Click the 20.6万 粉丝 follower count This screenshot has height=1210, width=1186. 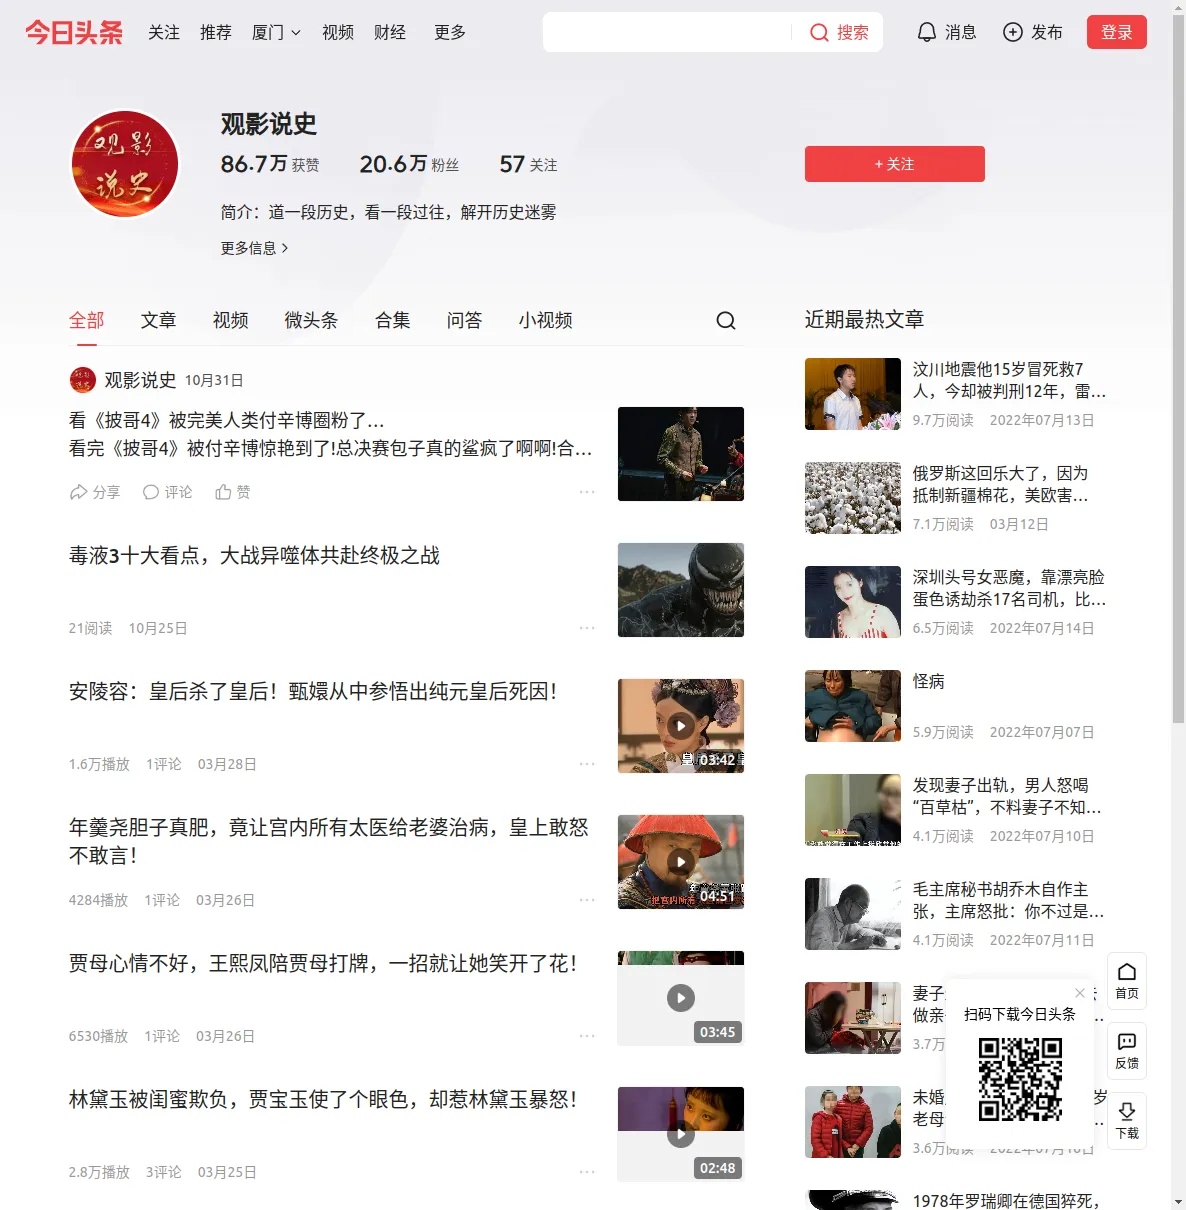(409, 164)
